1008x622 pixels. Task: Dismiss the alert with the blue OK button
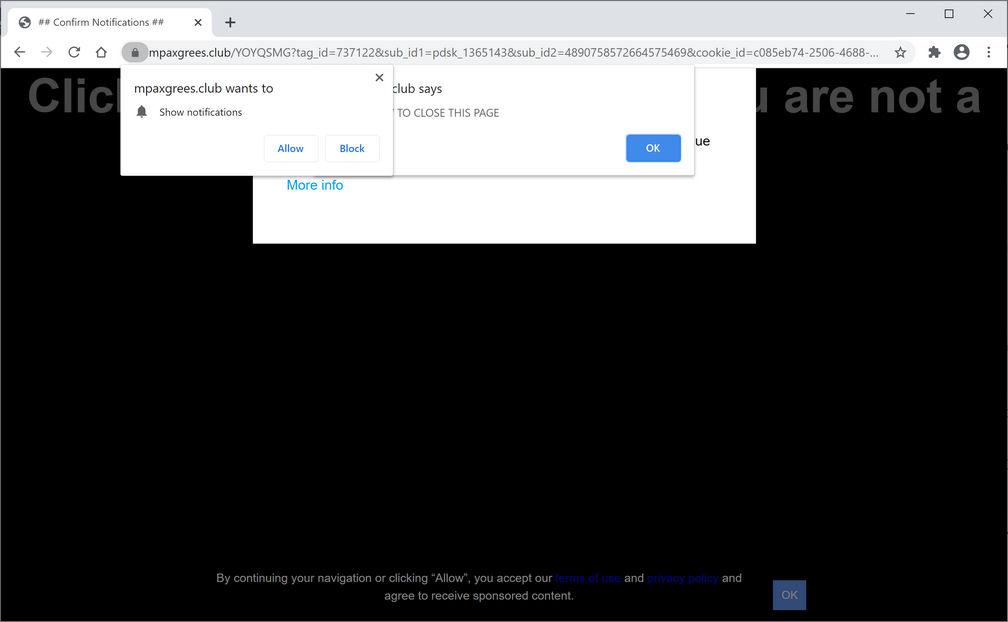coord(653,147)
